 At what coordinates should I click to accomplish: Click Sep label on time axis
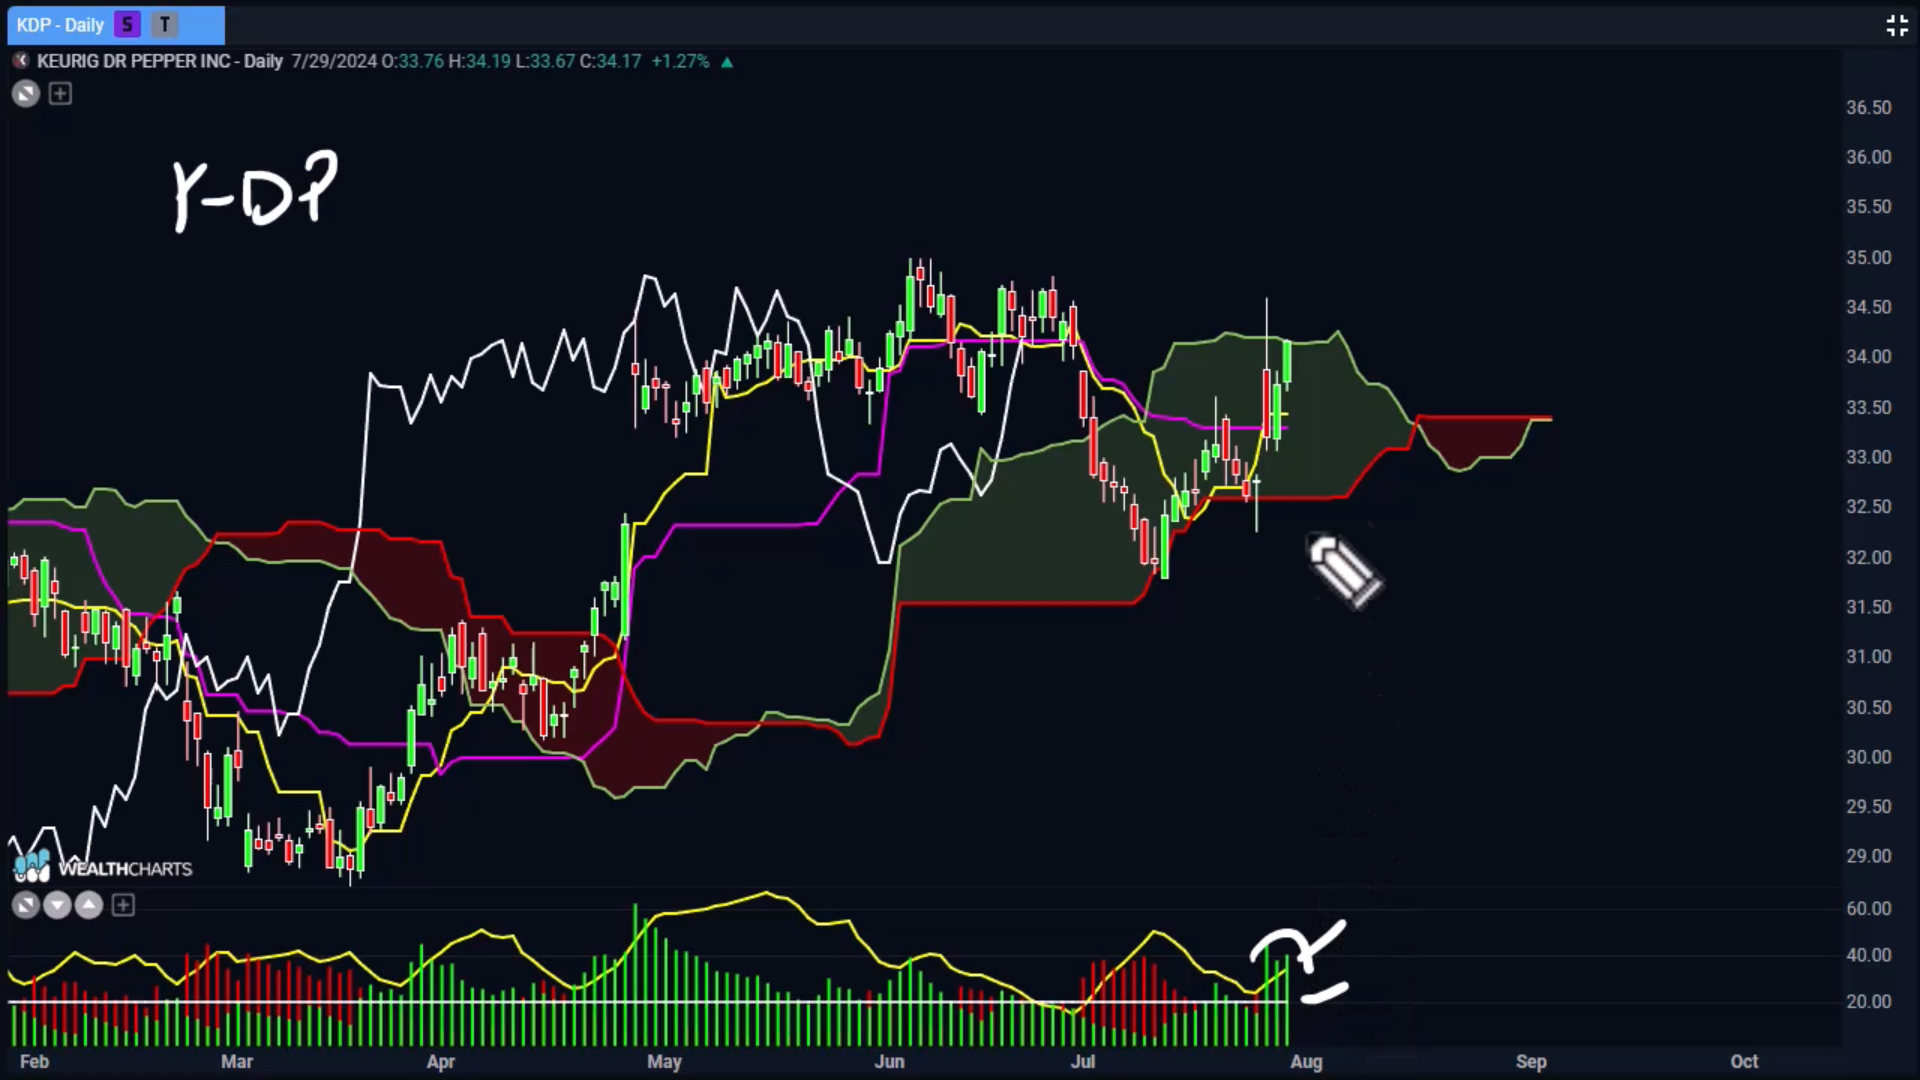(1531, 1062)
